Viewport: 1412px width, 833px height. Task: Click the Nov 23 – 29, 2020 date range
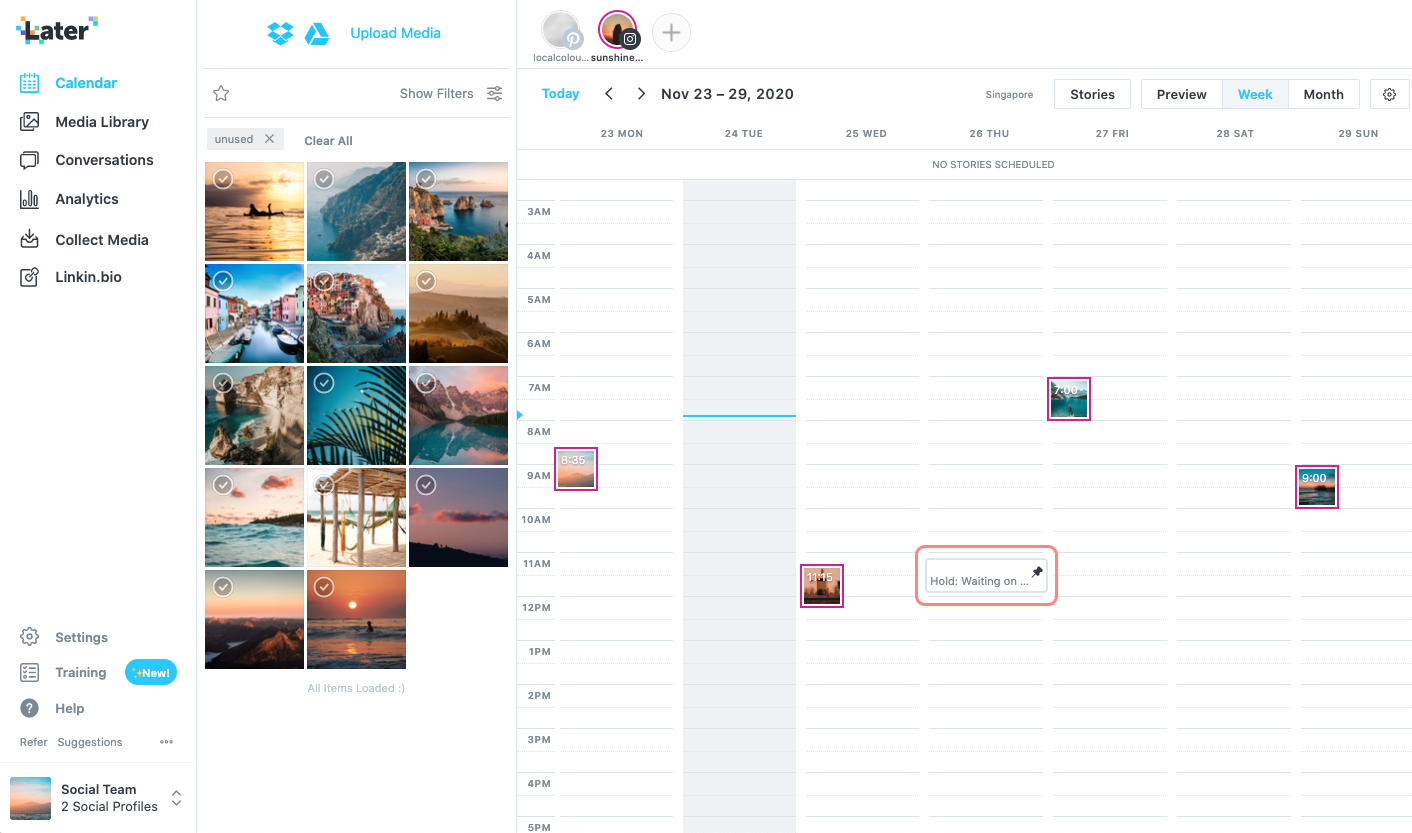(727, 94)
